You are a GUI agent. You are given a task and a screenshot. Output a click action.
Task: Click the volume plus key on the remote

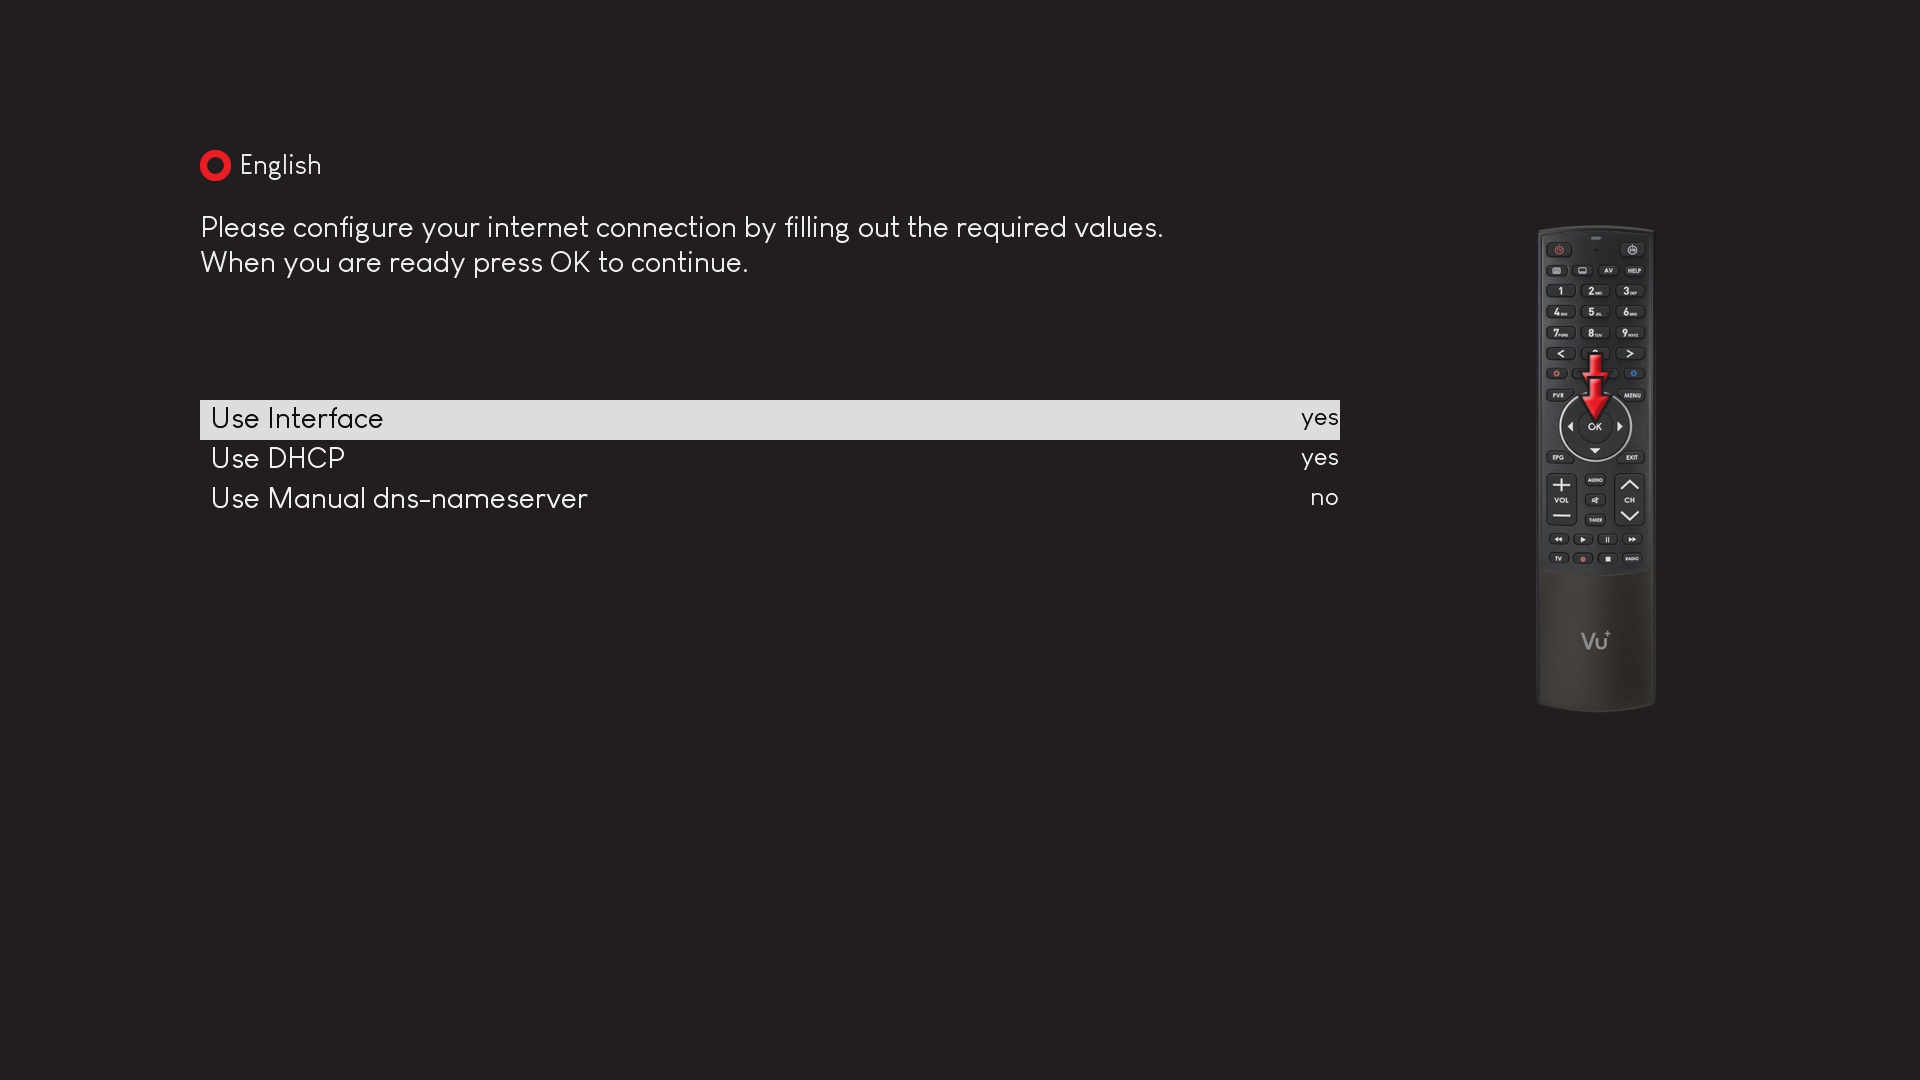(x=1561, y=485)
